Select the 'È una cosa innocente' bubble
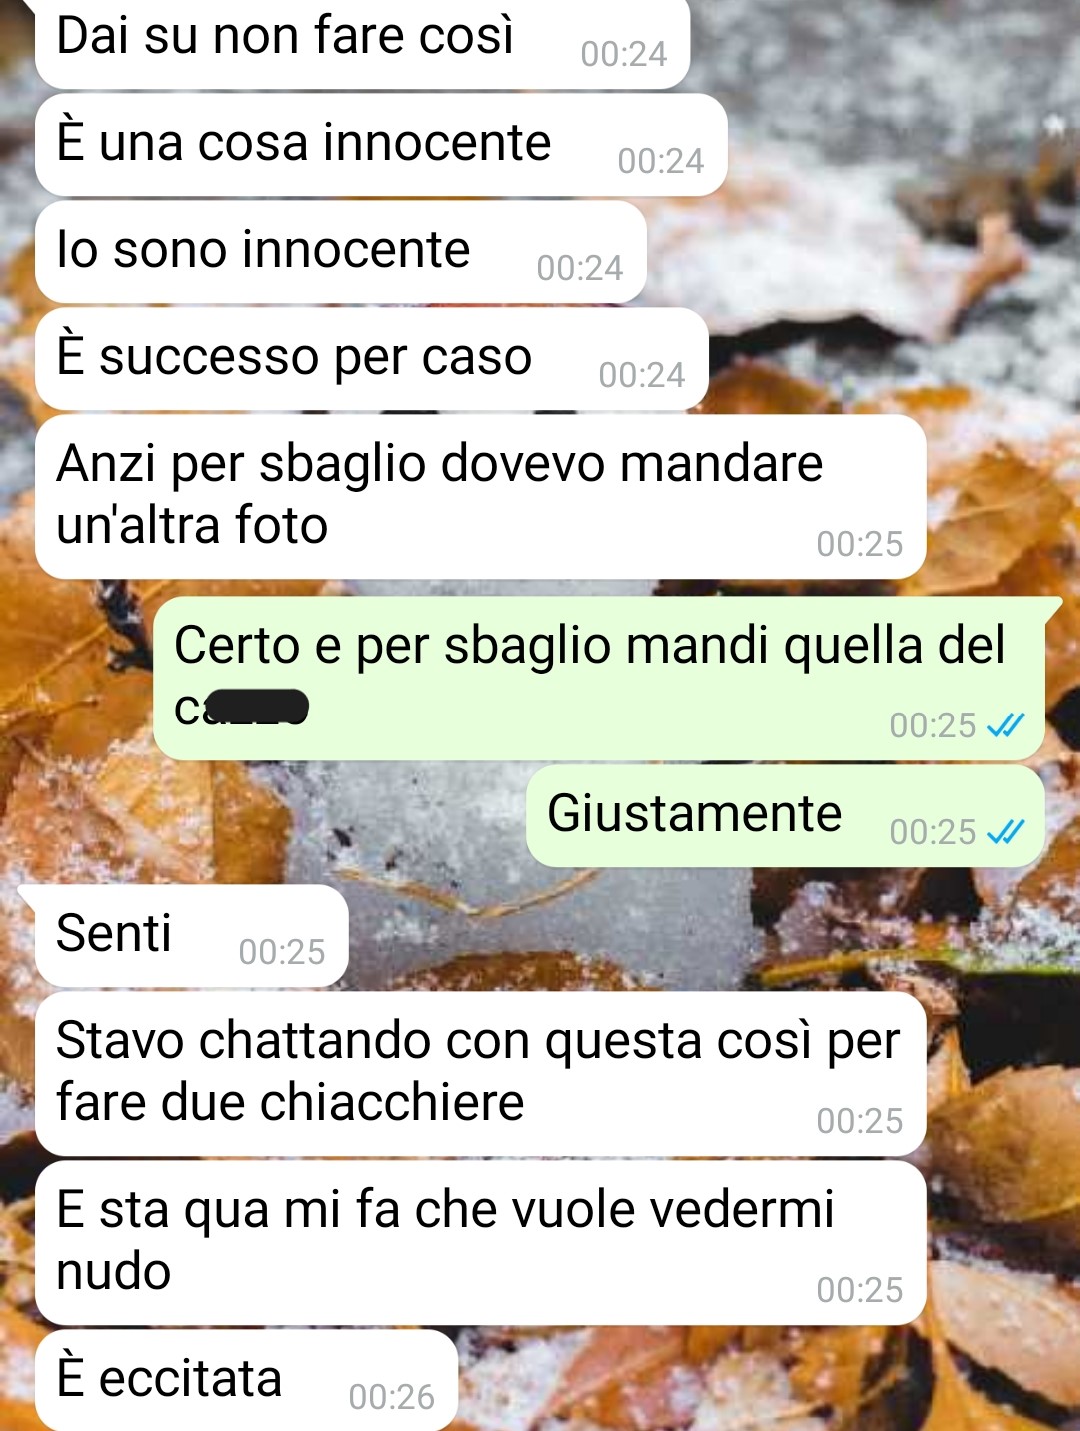 click(x=381, y=145)
